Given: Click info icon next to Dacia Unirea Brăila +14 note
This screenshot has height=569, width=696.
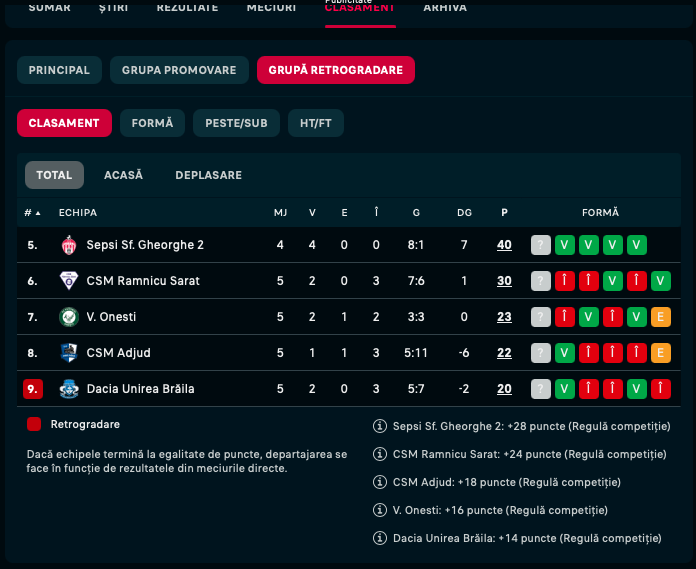Looking at the screenshot, I should coord(380,538).
